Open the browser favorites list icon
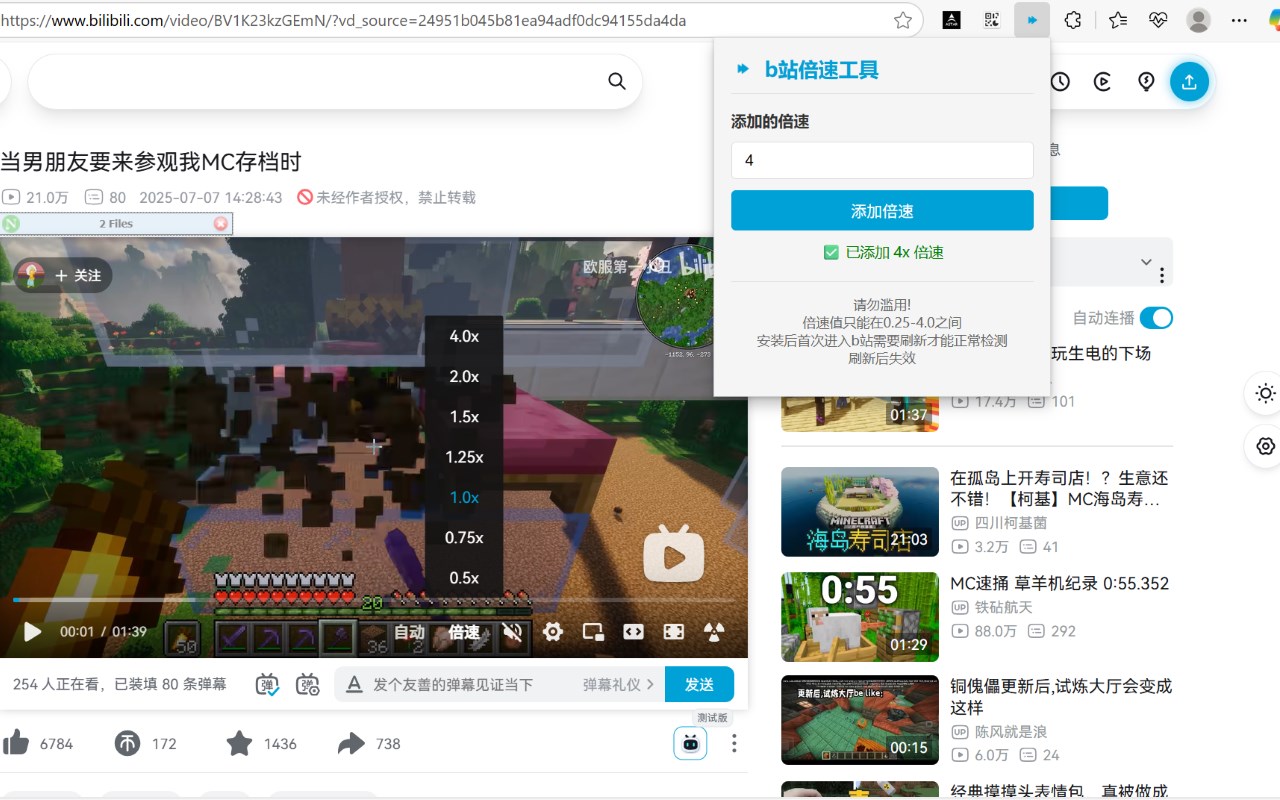This screenshot has width=1280, height=800. pyautogui.click(x=1117, y=20)
